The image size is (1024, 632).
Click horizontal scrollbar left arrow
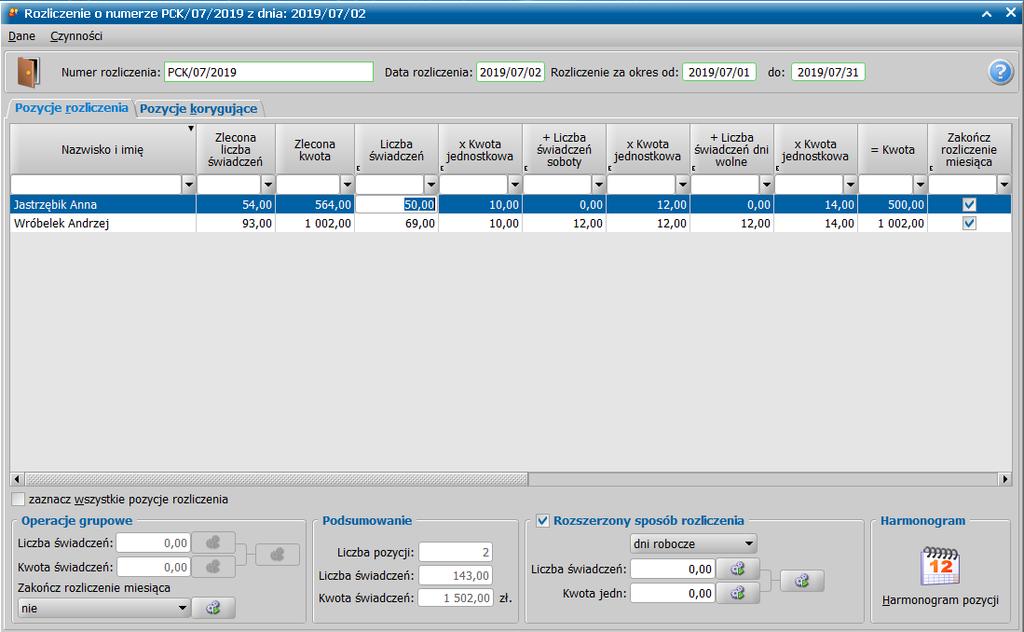17,479
